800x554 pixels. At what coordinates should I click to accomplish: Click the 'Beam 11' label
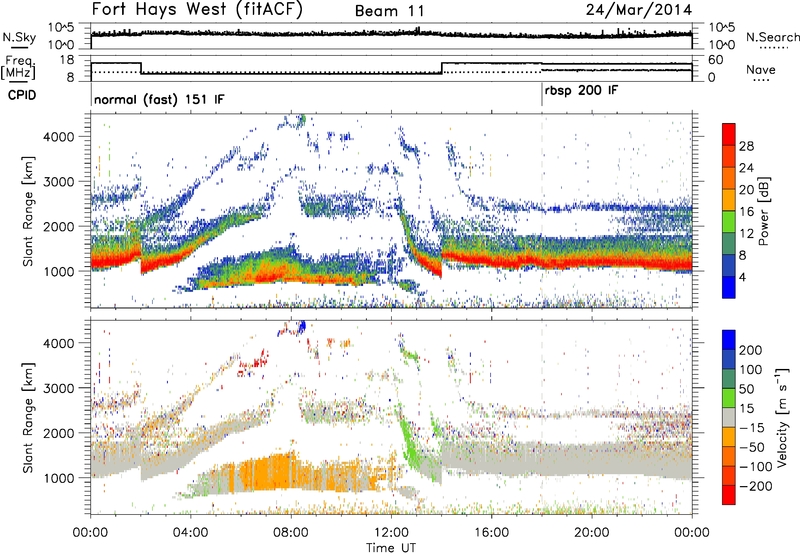coord(389,11)
